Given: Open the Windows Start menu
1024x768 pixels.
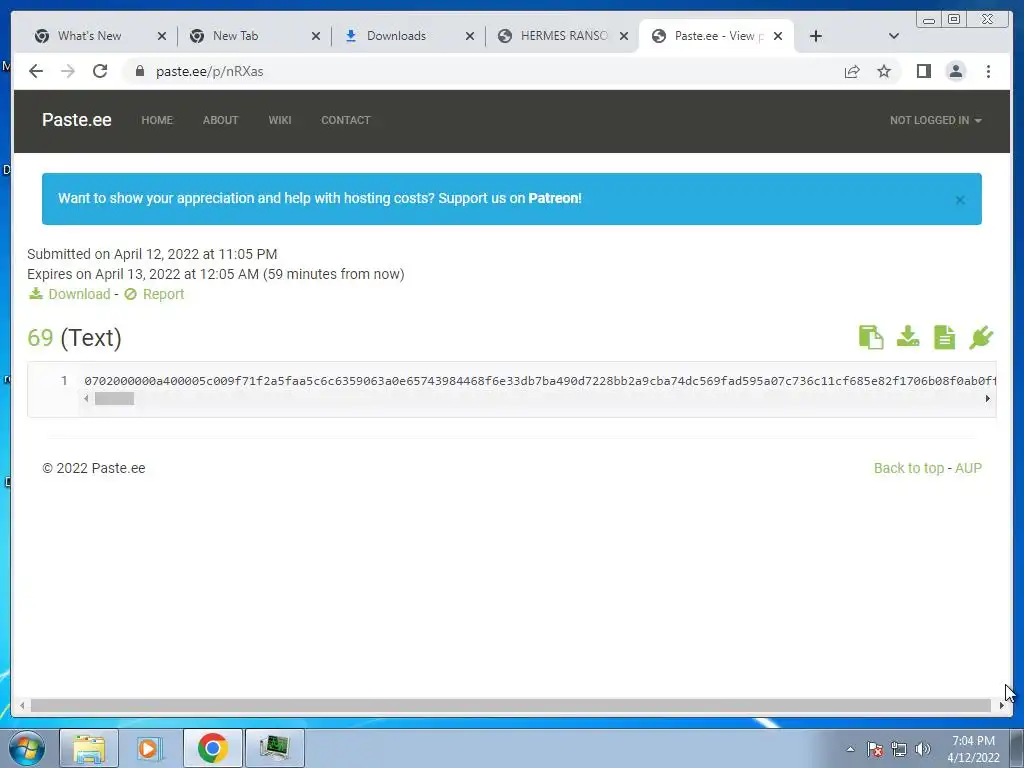Looking at the screenshot, I should (x=26, y=748).
